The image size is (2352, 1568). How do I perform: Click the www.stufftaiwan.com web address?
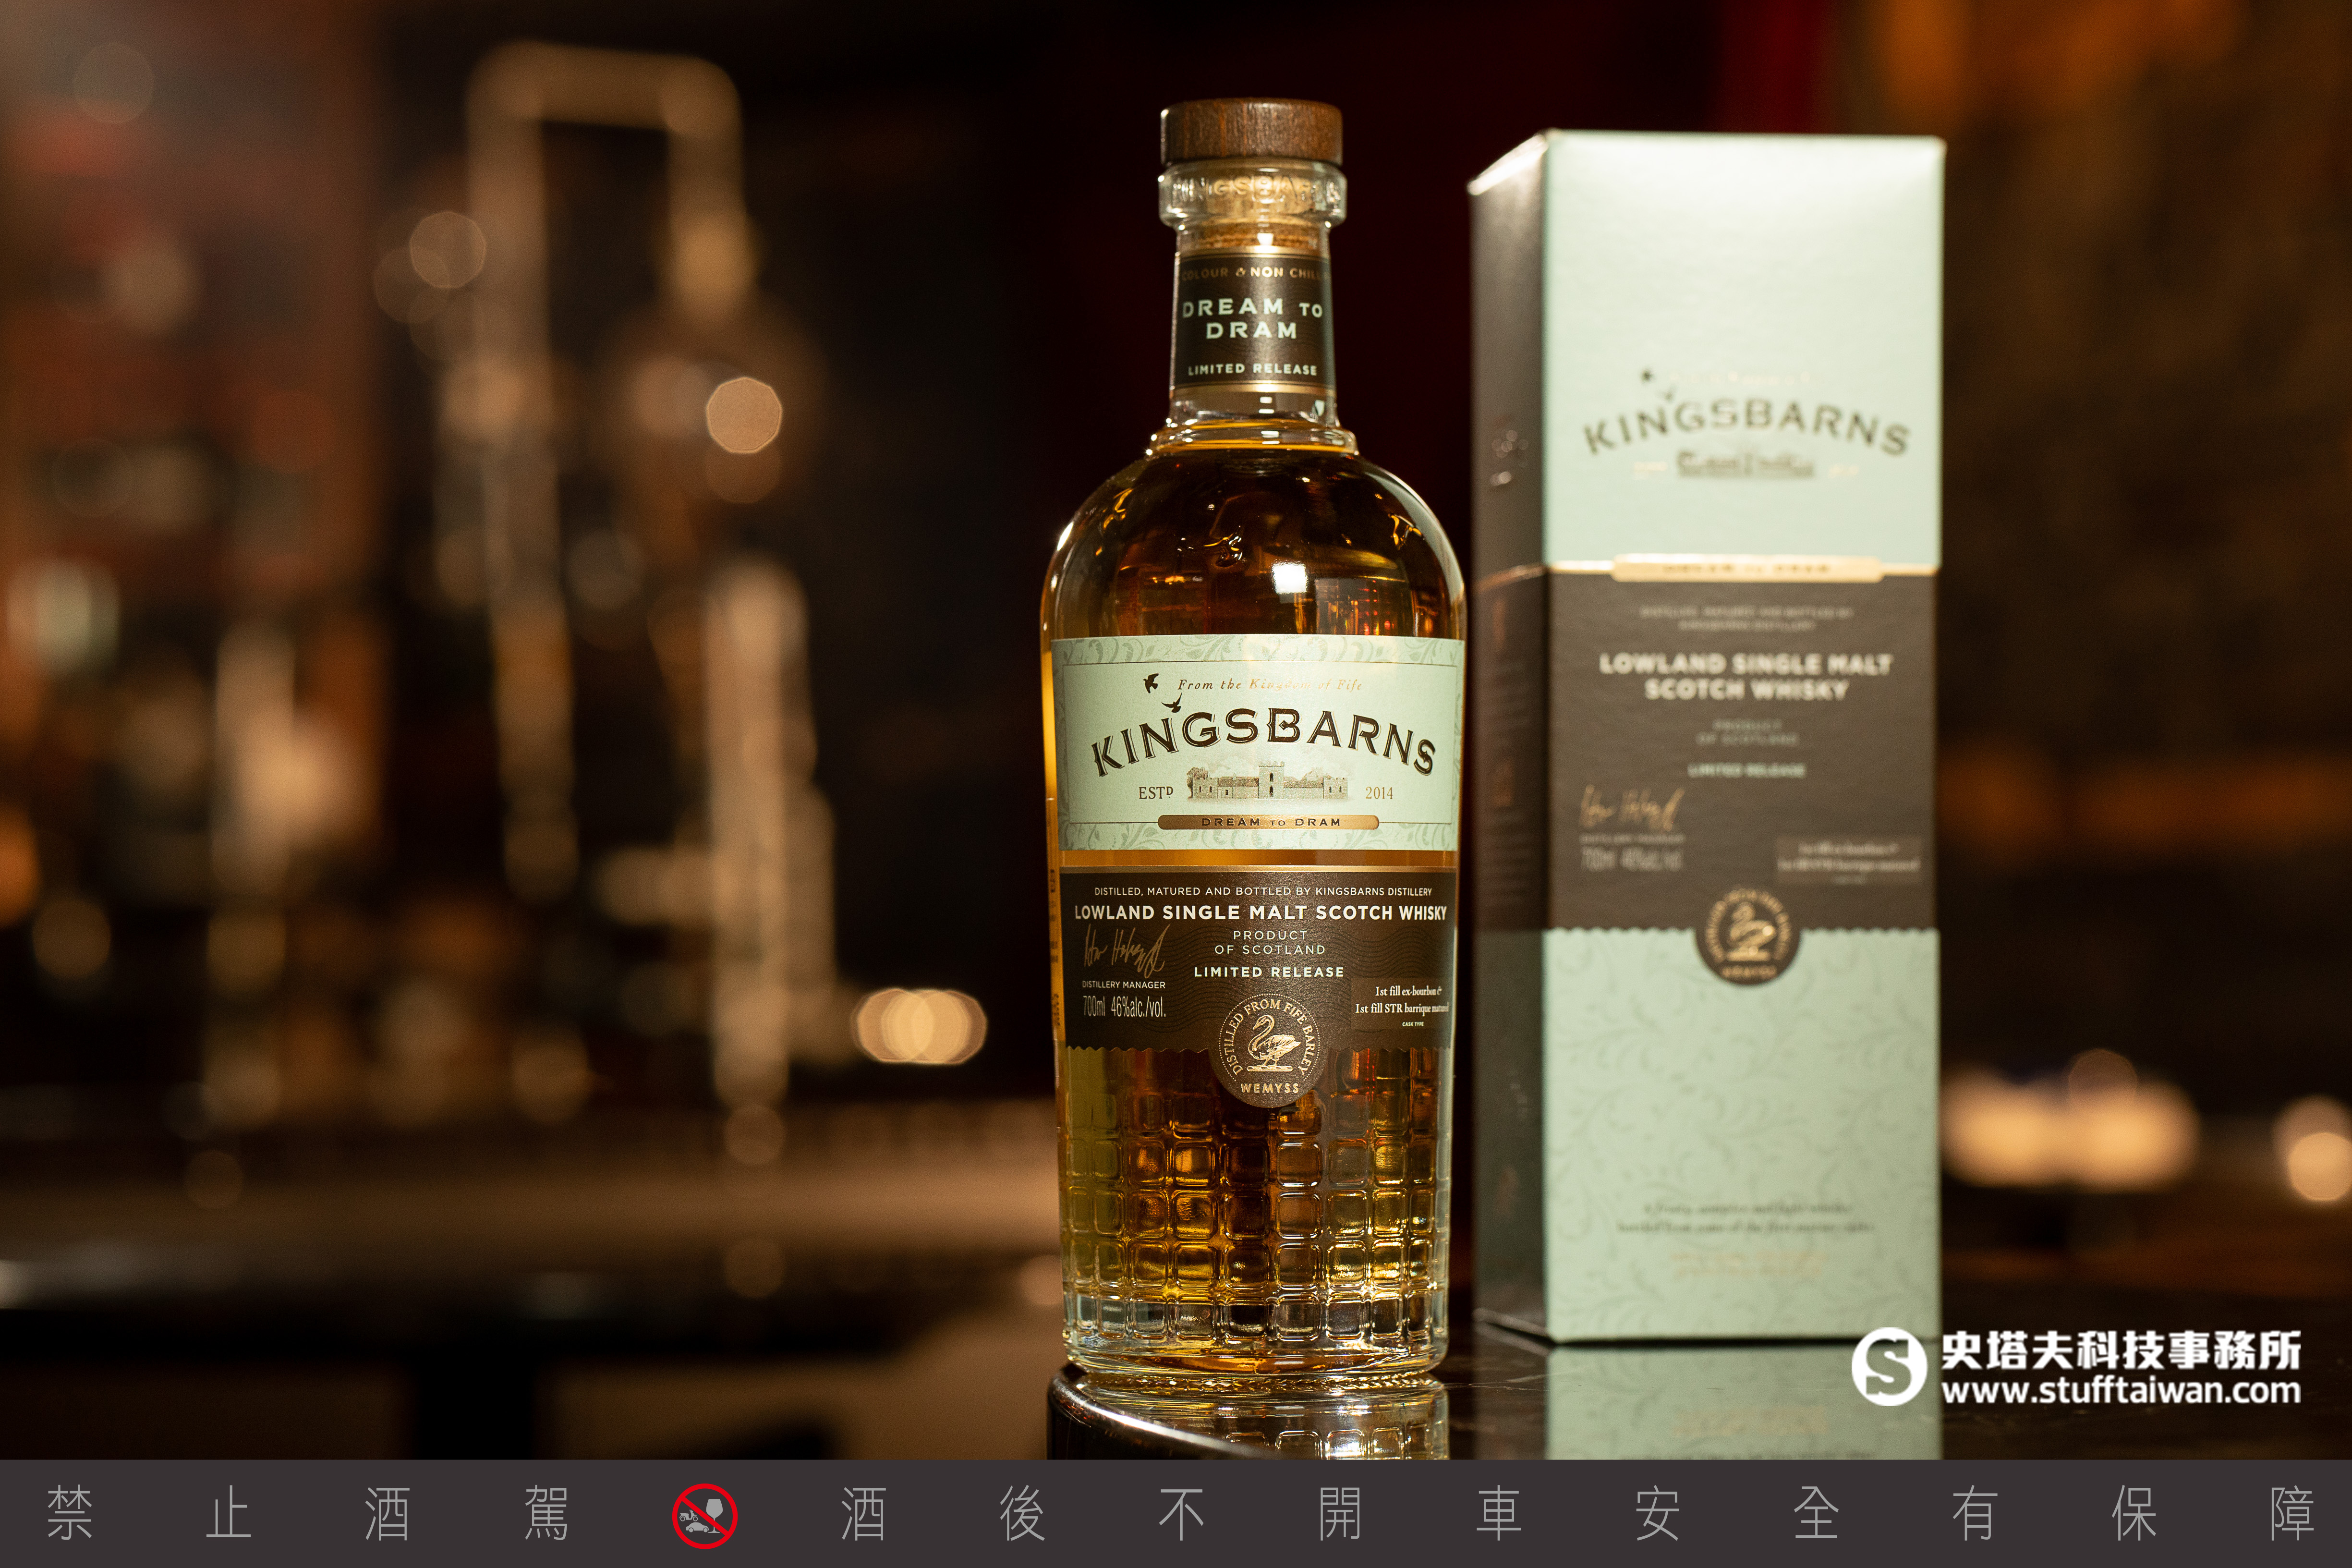[2121, 1390]
